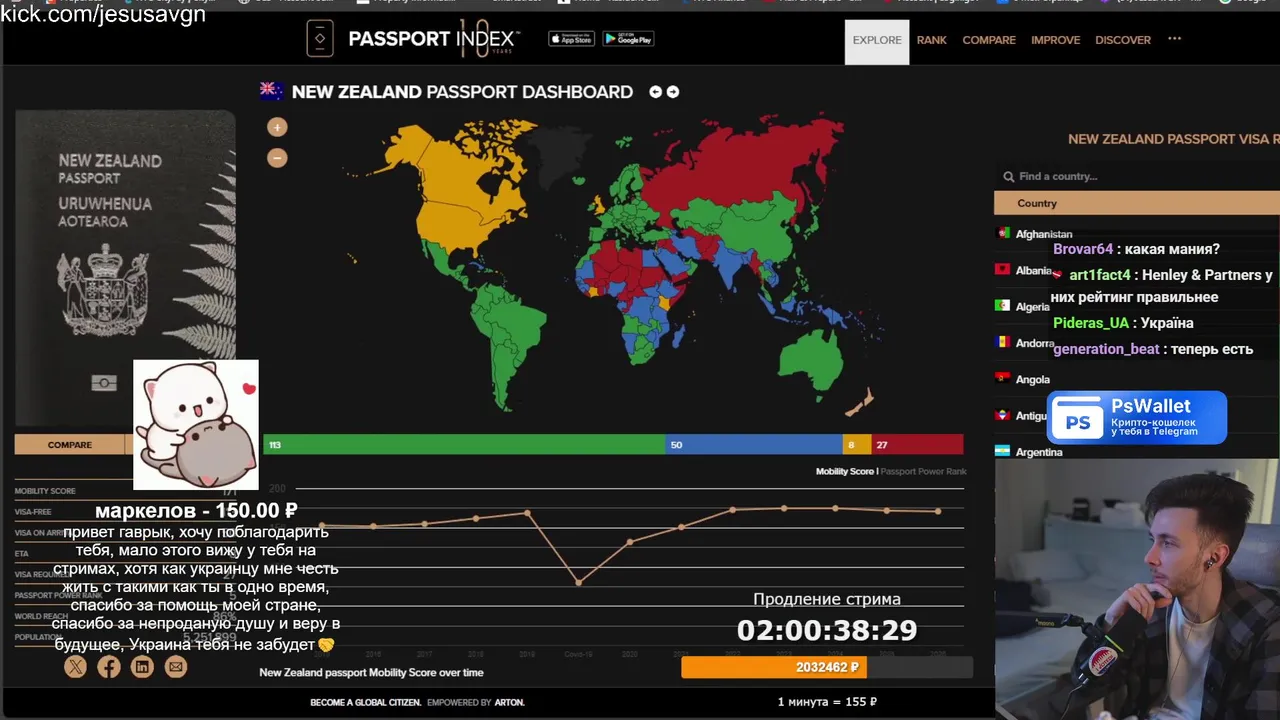Viewport: 1280px width, 720px height.
Task: Click the chart caption Mobility Score over time
Action: coord(371,673)
